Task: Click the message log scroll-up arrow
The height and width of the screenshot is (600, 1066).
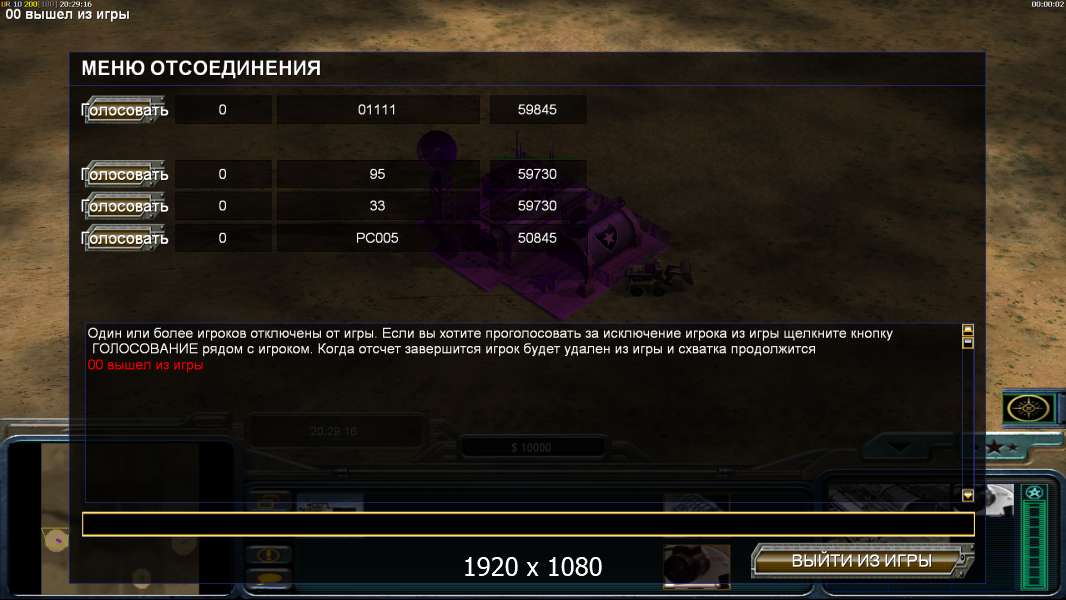Action: [968, 330]
